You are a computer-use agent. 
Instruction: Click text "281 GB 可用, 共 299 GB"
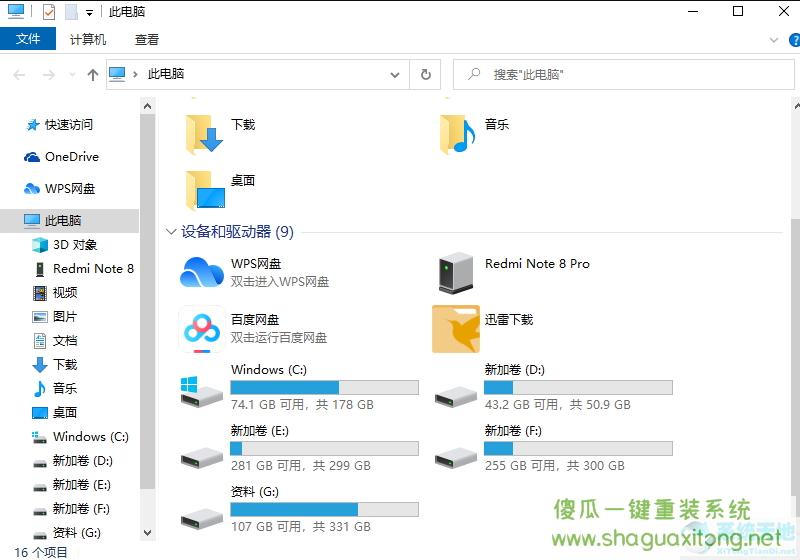pyautogui.click(x=301, y=466)
